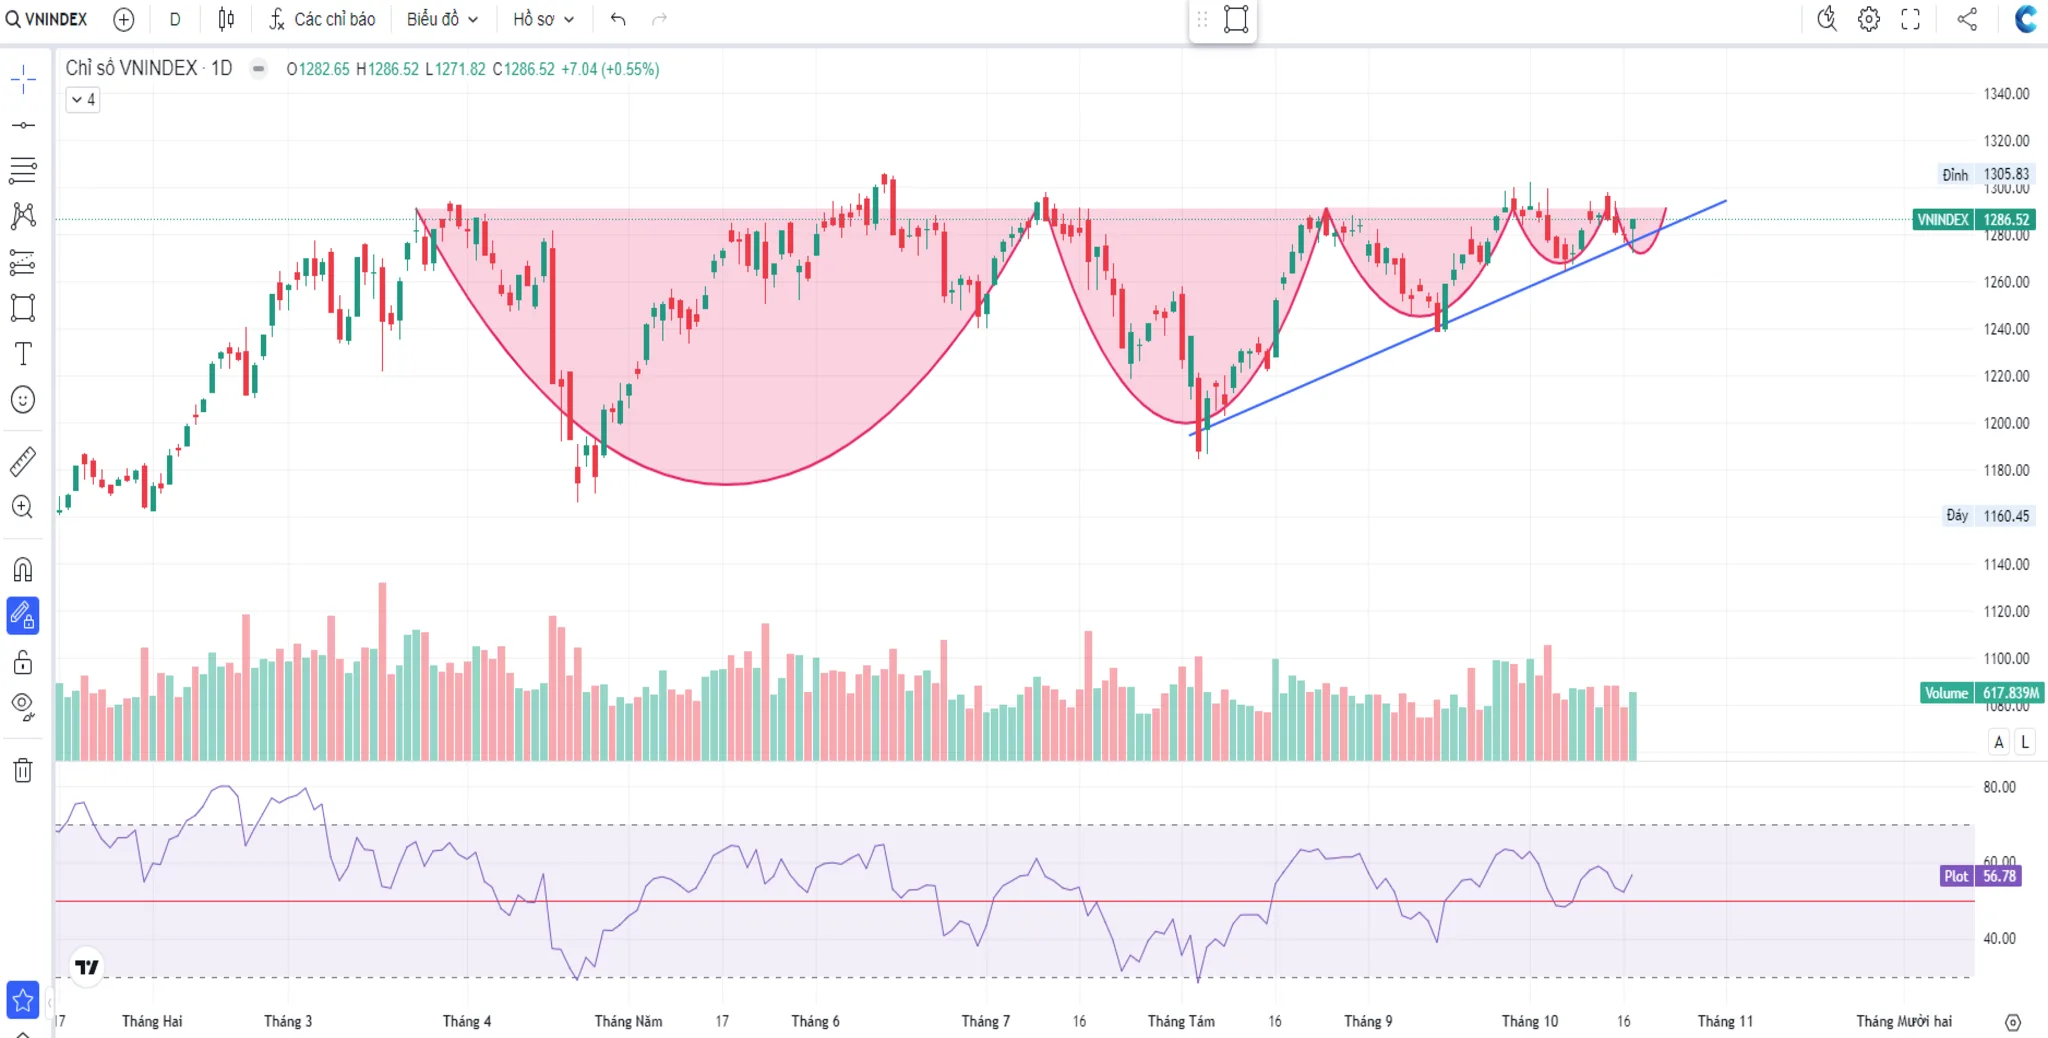
Task: Select the trend line tool
Action: click(23, 125)
